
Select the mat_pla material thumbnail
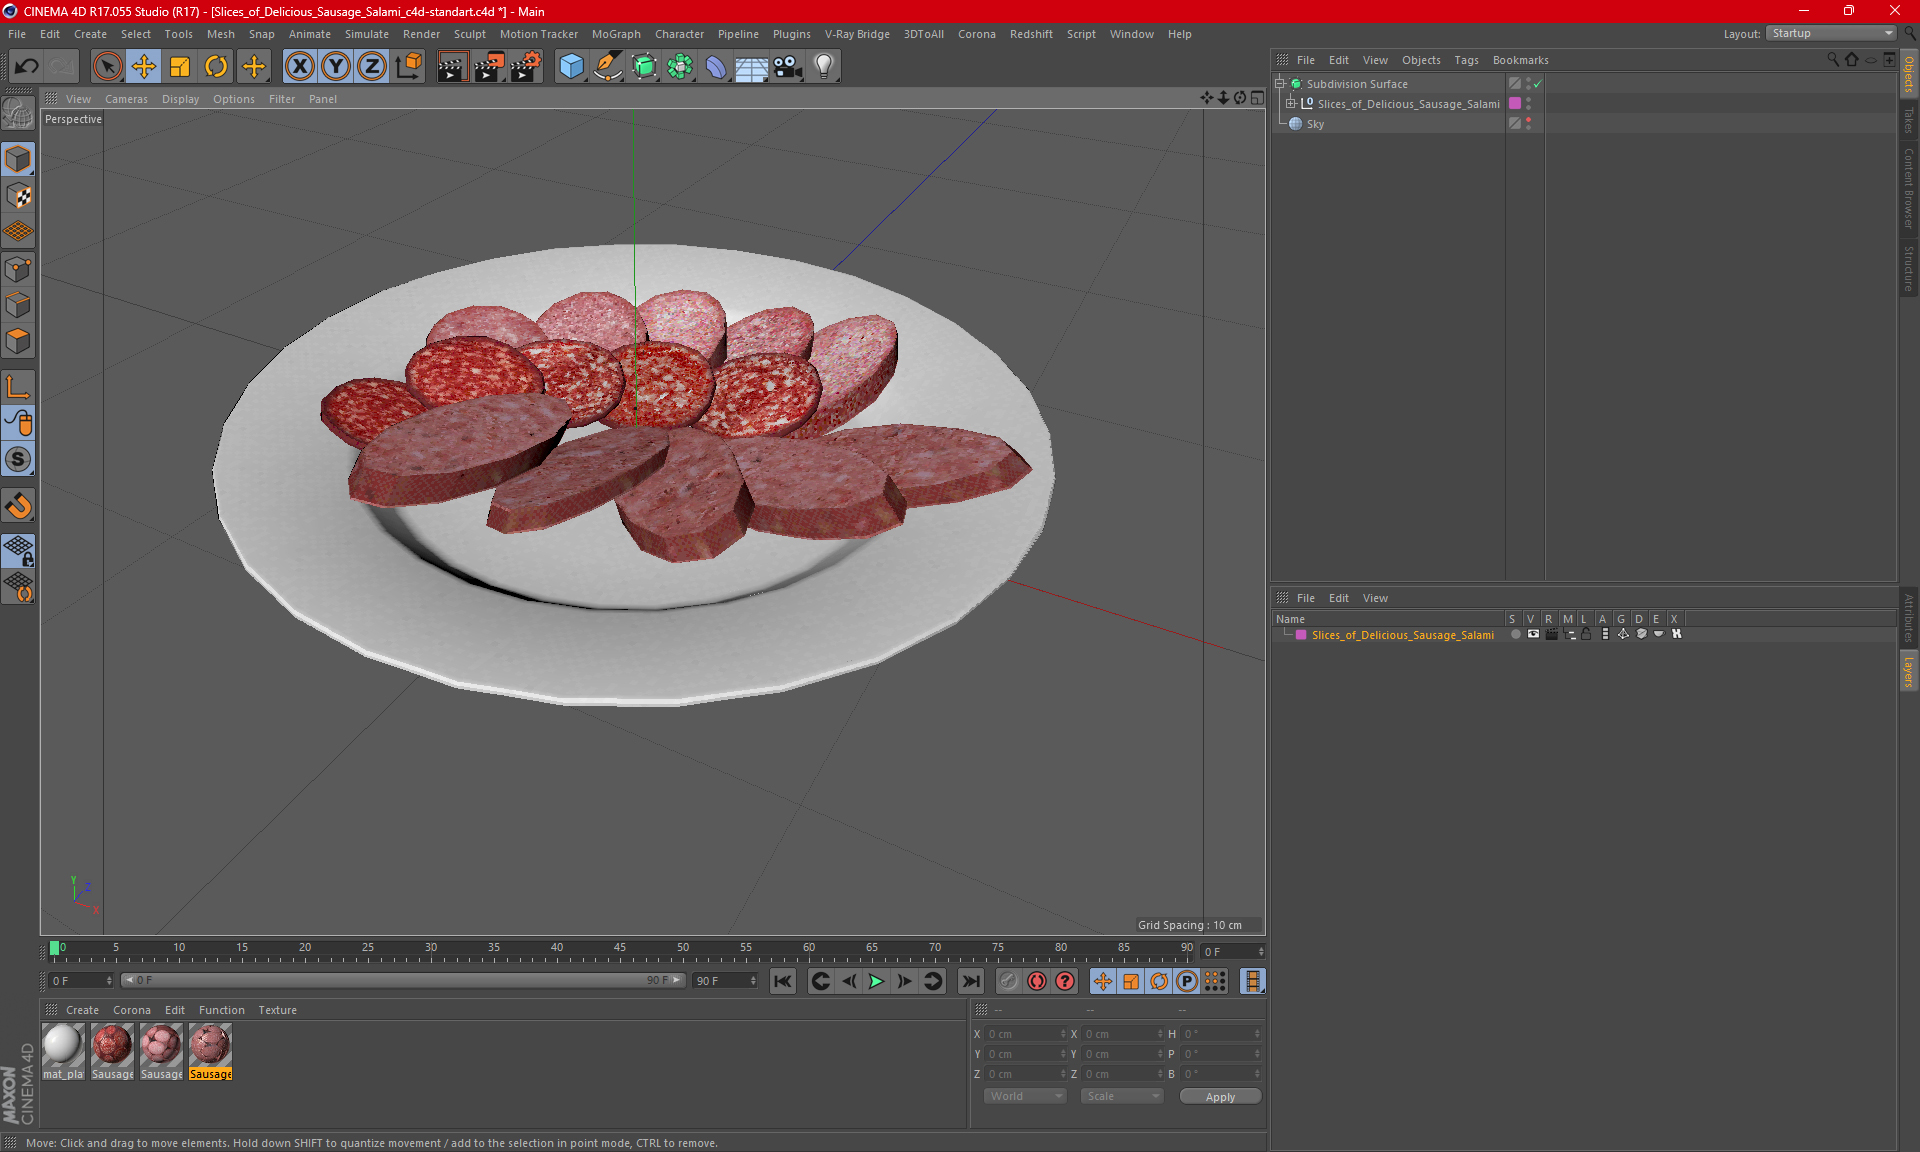(x=62, y=1051)
